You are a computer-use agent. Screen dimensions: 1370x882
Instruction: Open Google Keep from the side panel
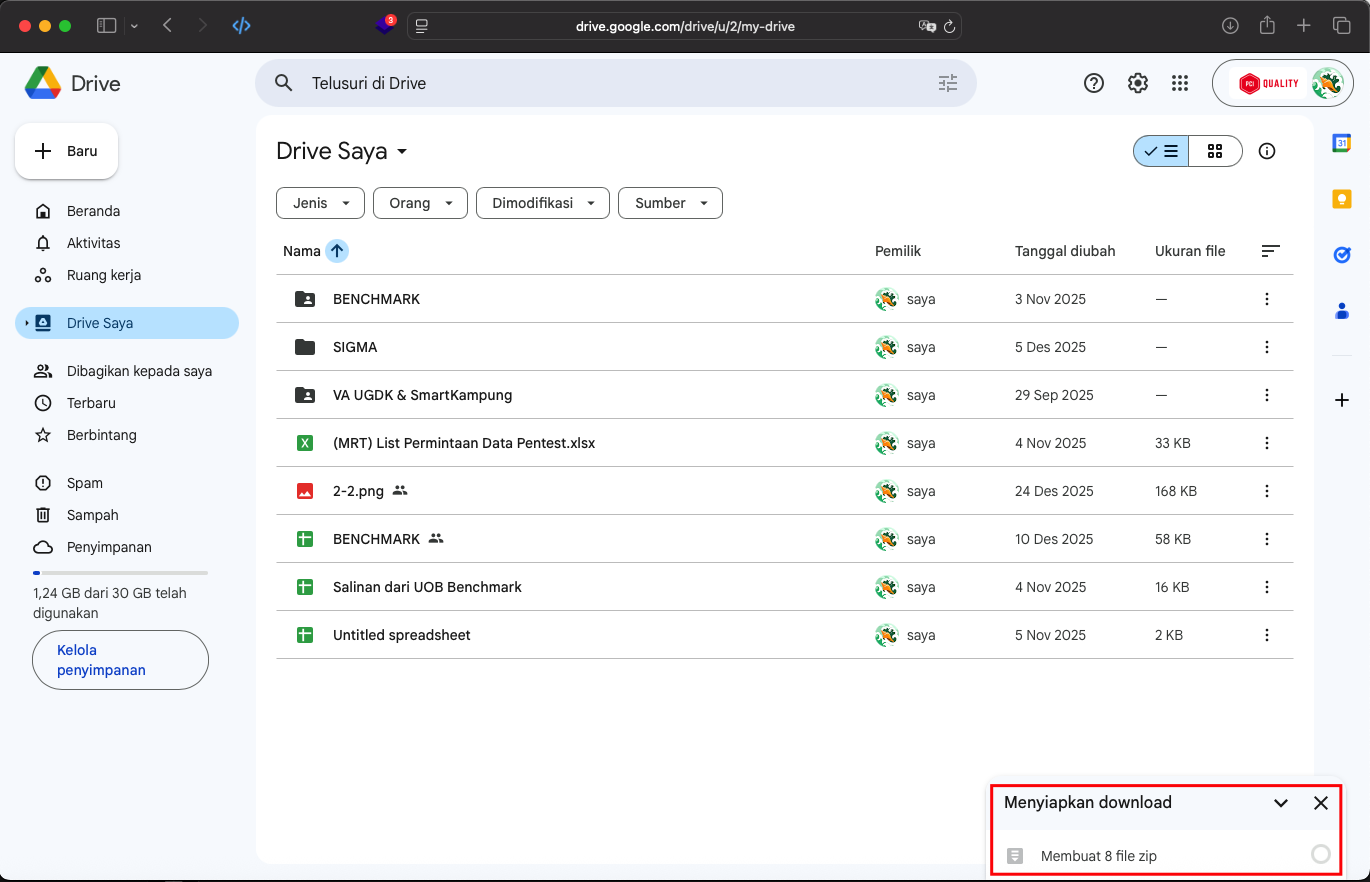coord(1341,199)
